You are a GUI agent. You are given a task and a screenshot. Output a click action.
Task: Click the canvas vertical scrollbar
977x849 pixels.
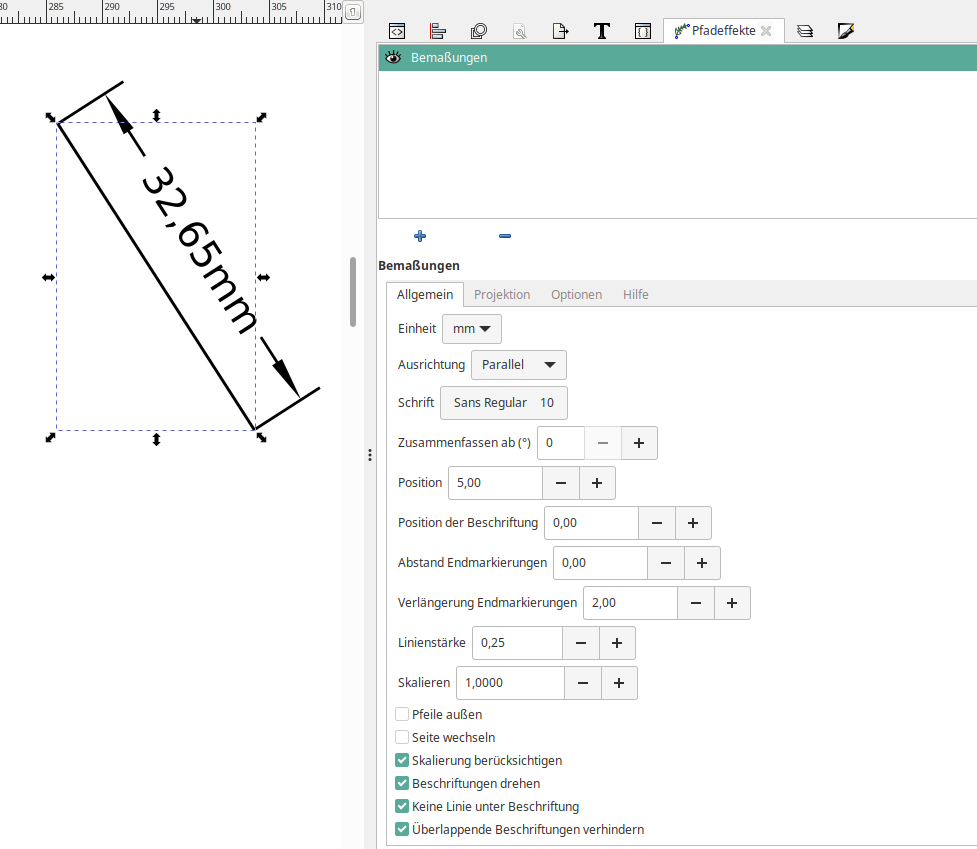tap(353, 292)
